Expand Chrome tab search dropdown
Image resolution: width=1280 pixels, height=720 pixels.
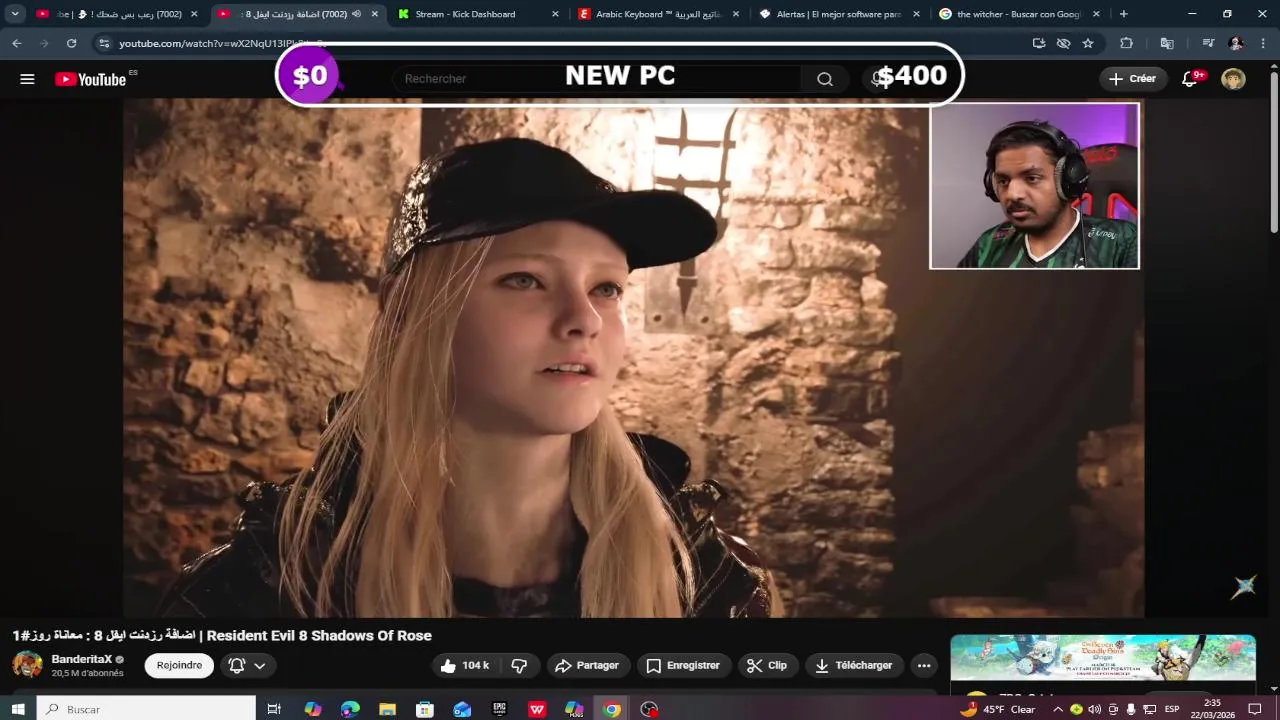pos(15,14)
